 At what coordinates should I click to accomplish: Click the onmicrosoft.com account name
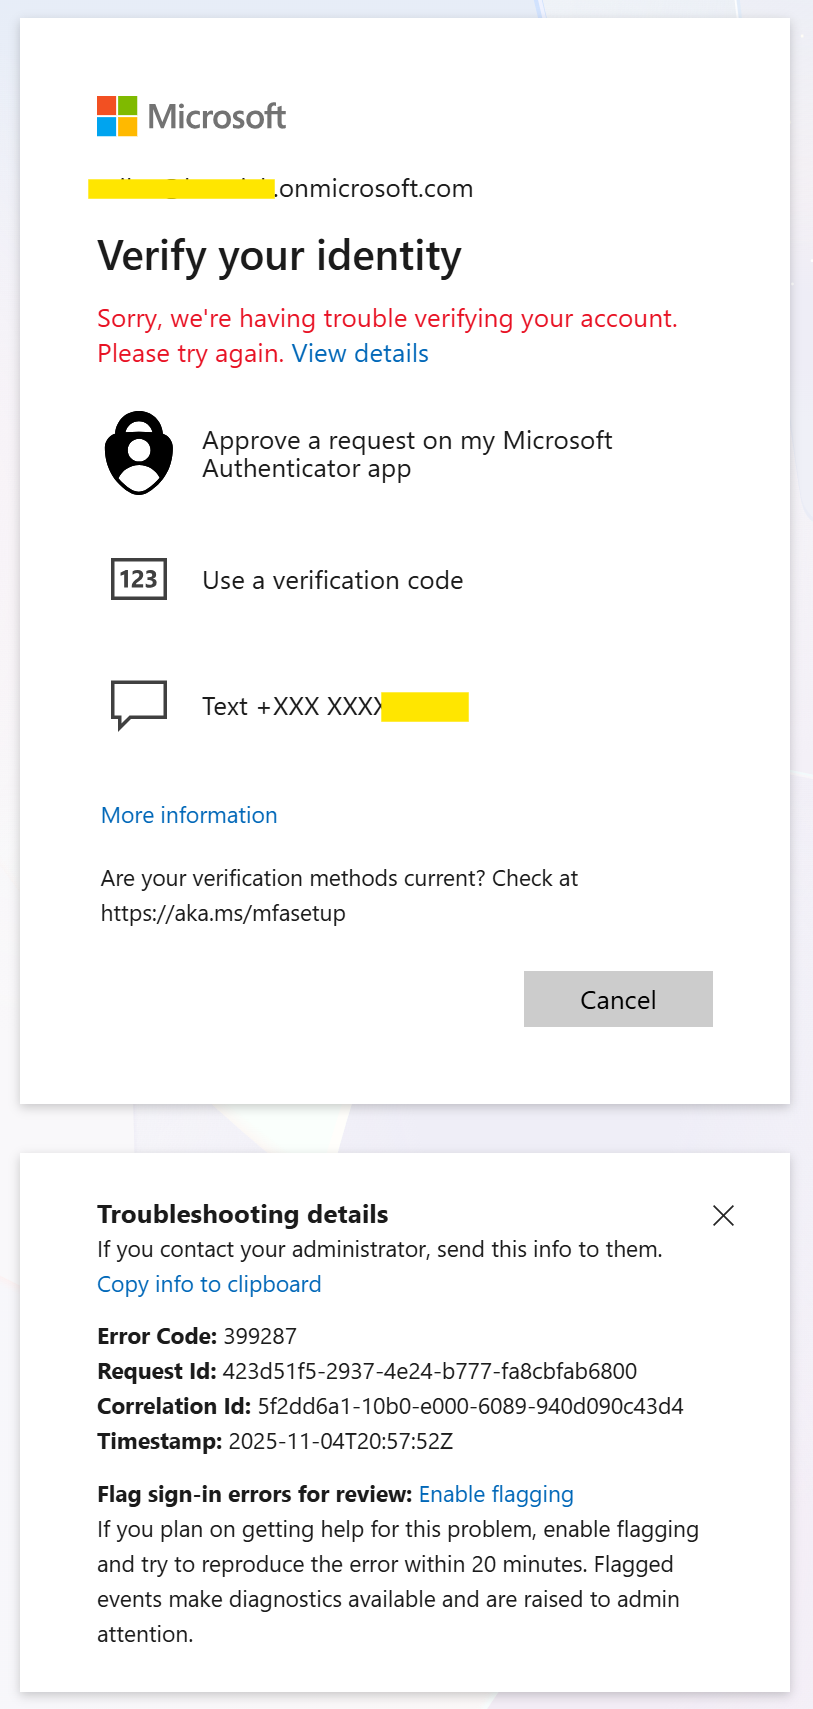(x=284, y=188)
